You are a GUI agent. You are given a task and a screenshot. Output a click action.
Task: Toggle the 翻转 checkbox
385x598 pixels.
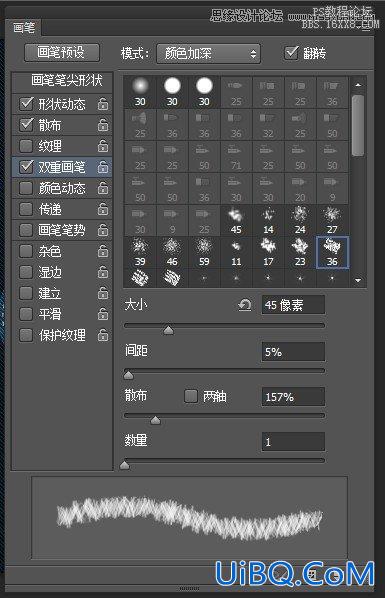[x=291, y=53]
